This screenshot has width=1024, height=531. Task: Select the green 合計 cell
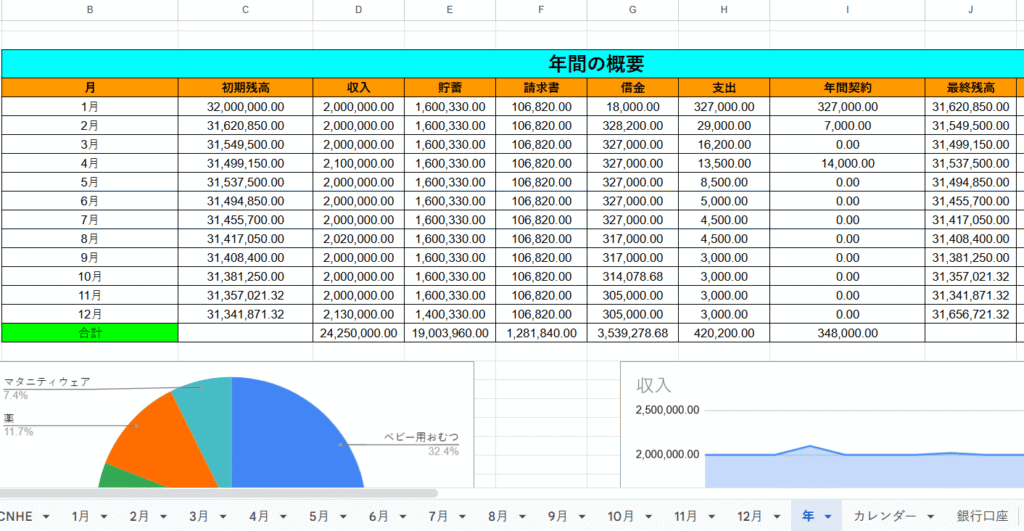90,333
